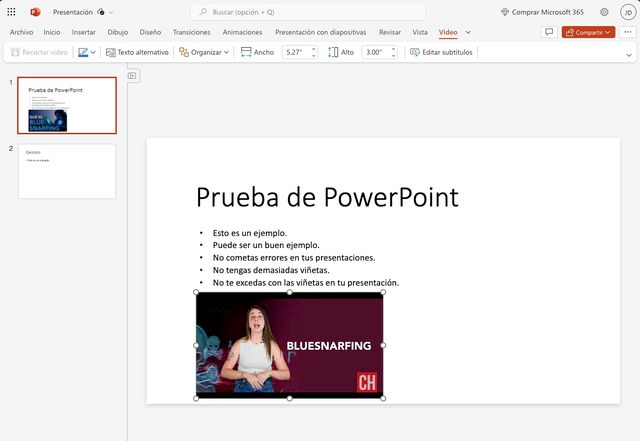Click the PowerPoint logo icon
Image resolution: width=640 pixels, height=441 pixels.
tap(35, 12)
